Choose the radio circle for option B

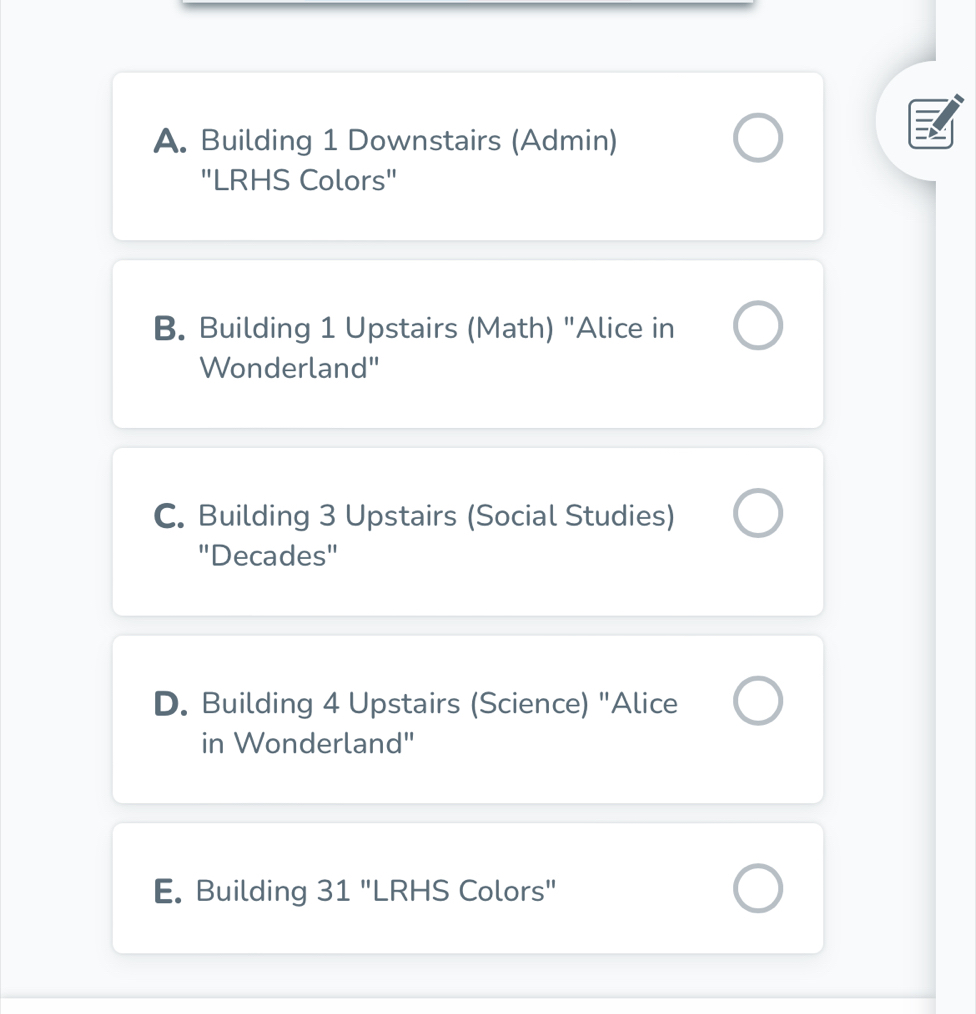point(758,326)
